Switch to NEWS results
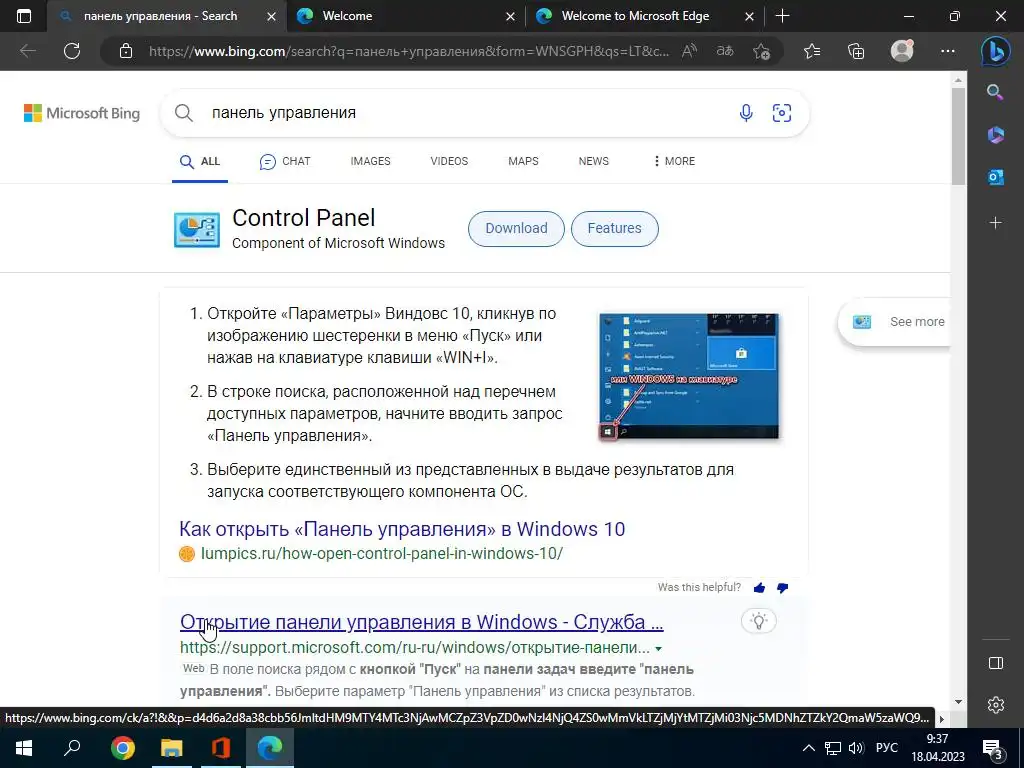Screen dimensions: 1024x768 click(x=594, y=161)
